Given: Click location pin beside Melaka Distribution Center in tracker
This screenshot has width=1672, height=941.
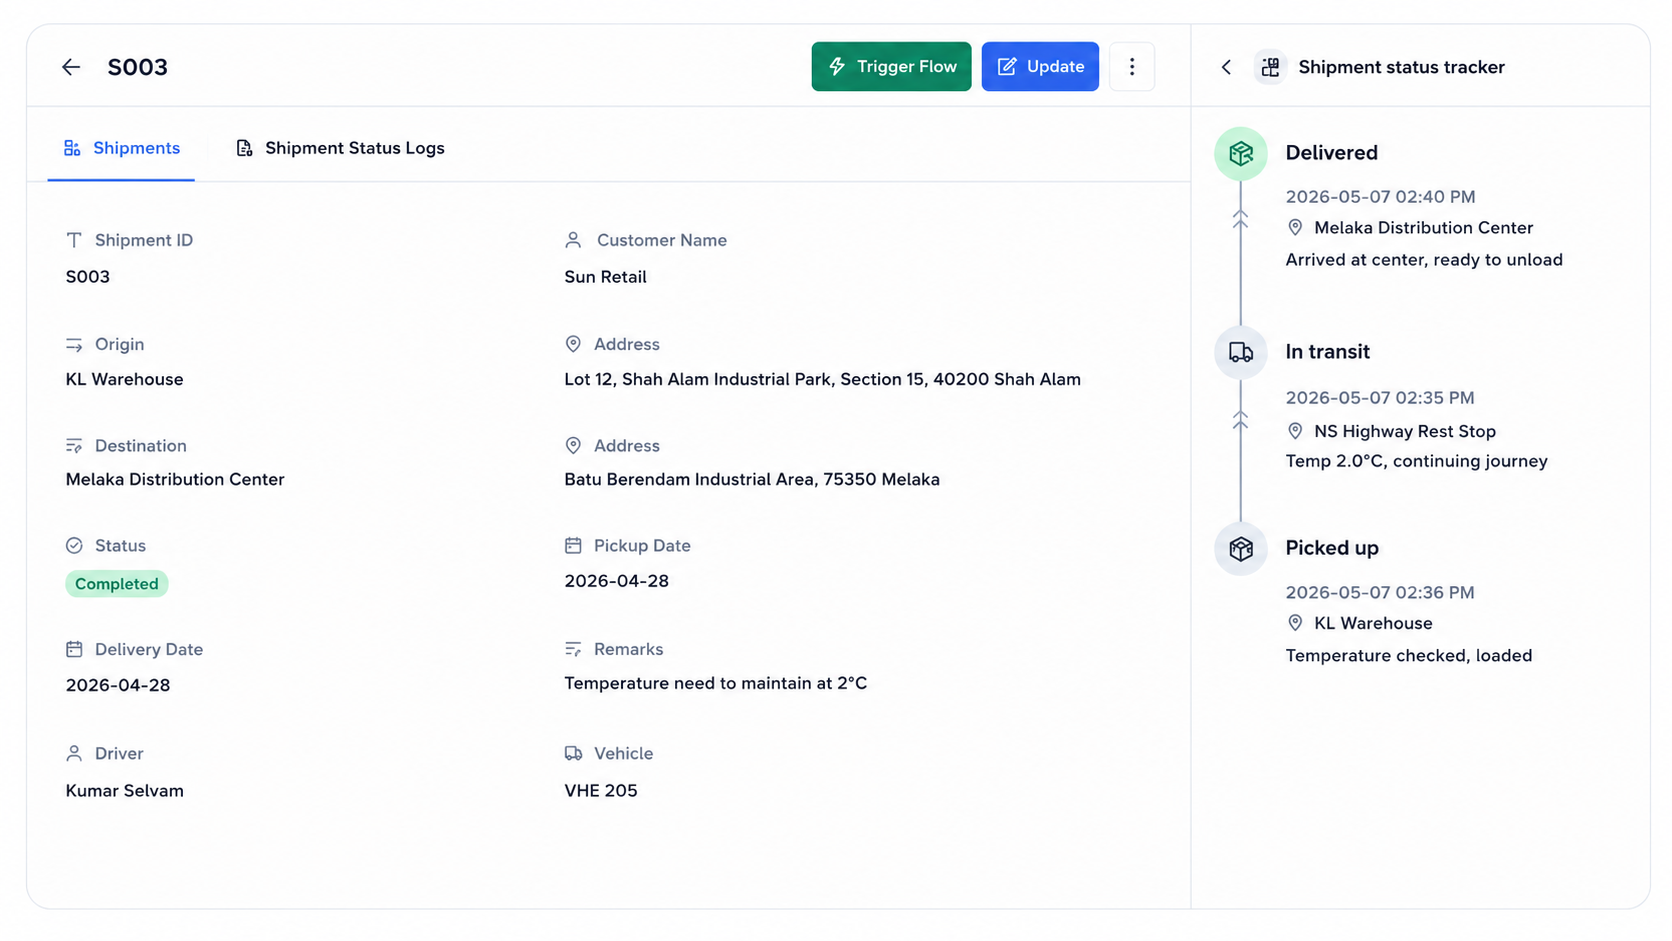Looking at the screenshot, I should [x=1295, y=228].
